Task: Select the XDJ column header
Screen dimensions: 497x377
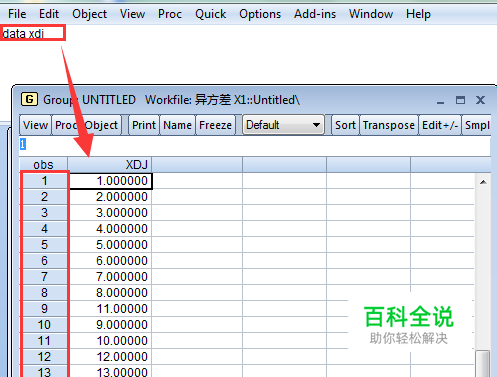Action: point(110,165)
